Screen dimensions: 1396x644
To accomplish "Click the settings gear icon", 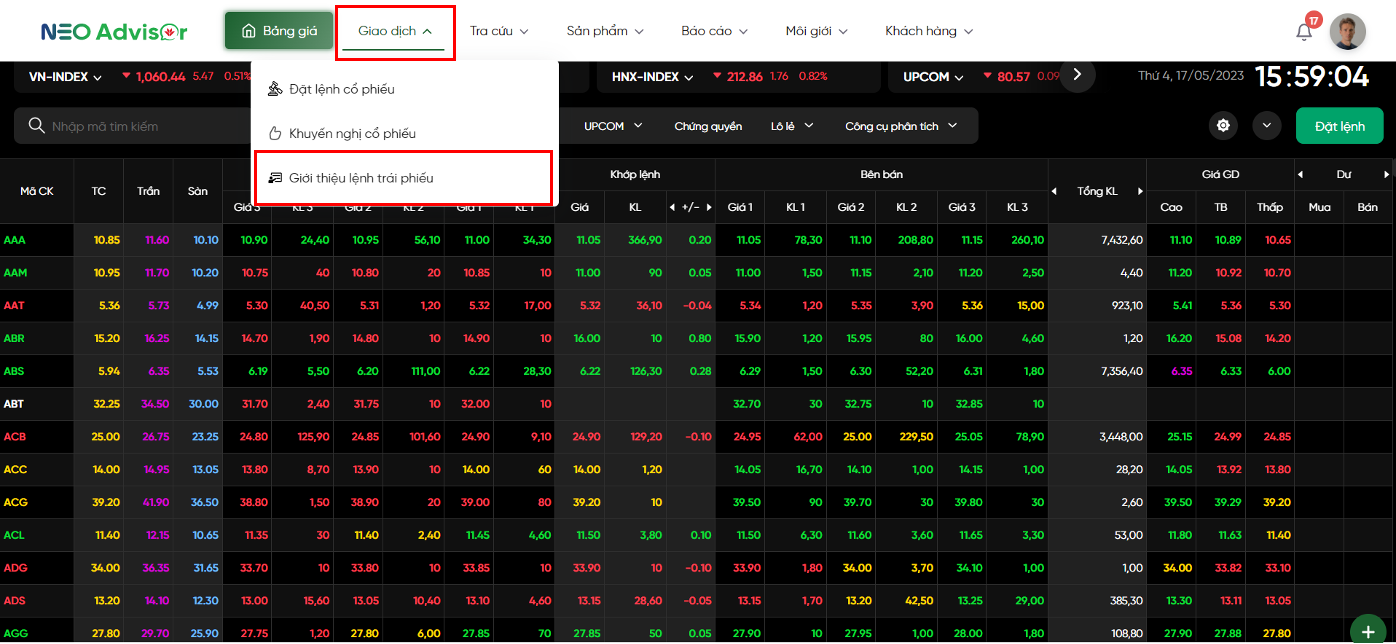I will [1223, 126].
